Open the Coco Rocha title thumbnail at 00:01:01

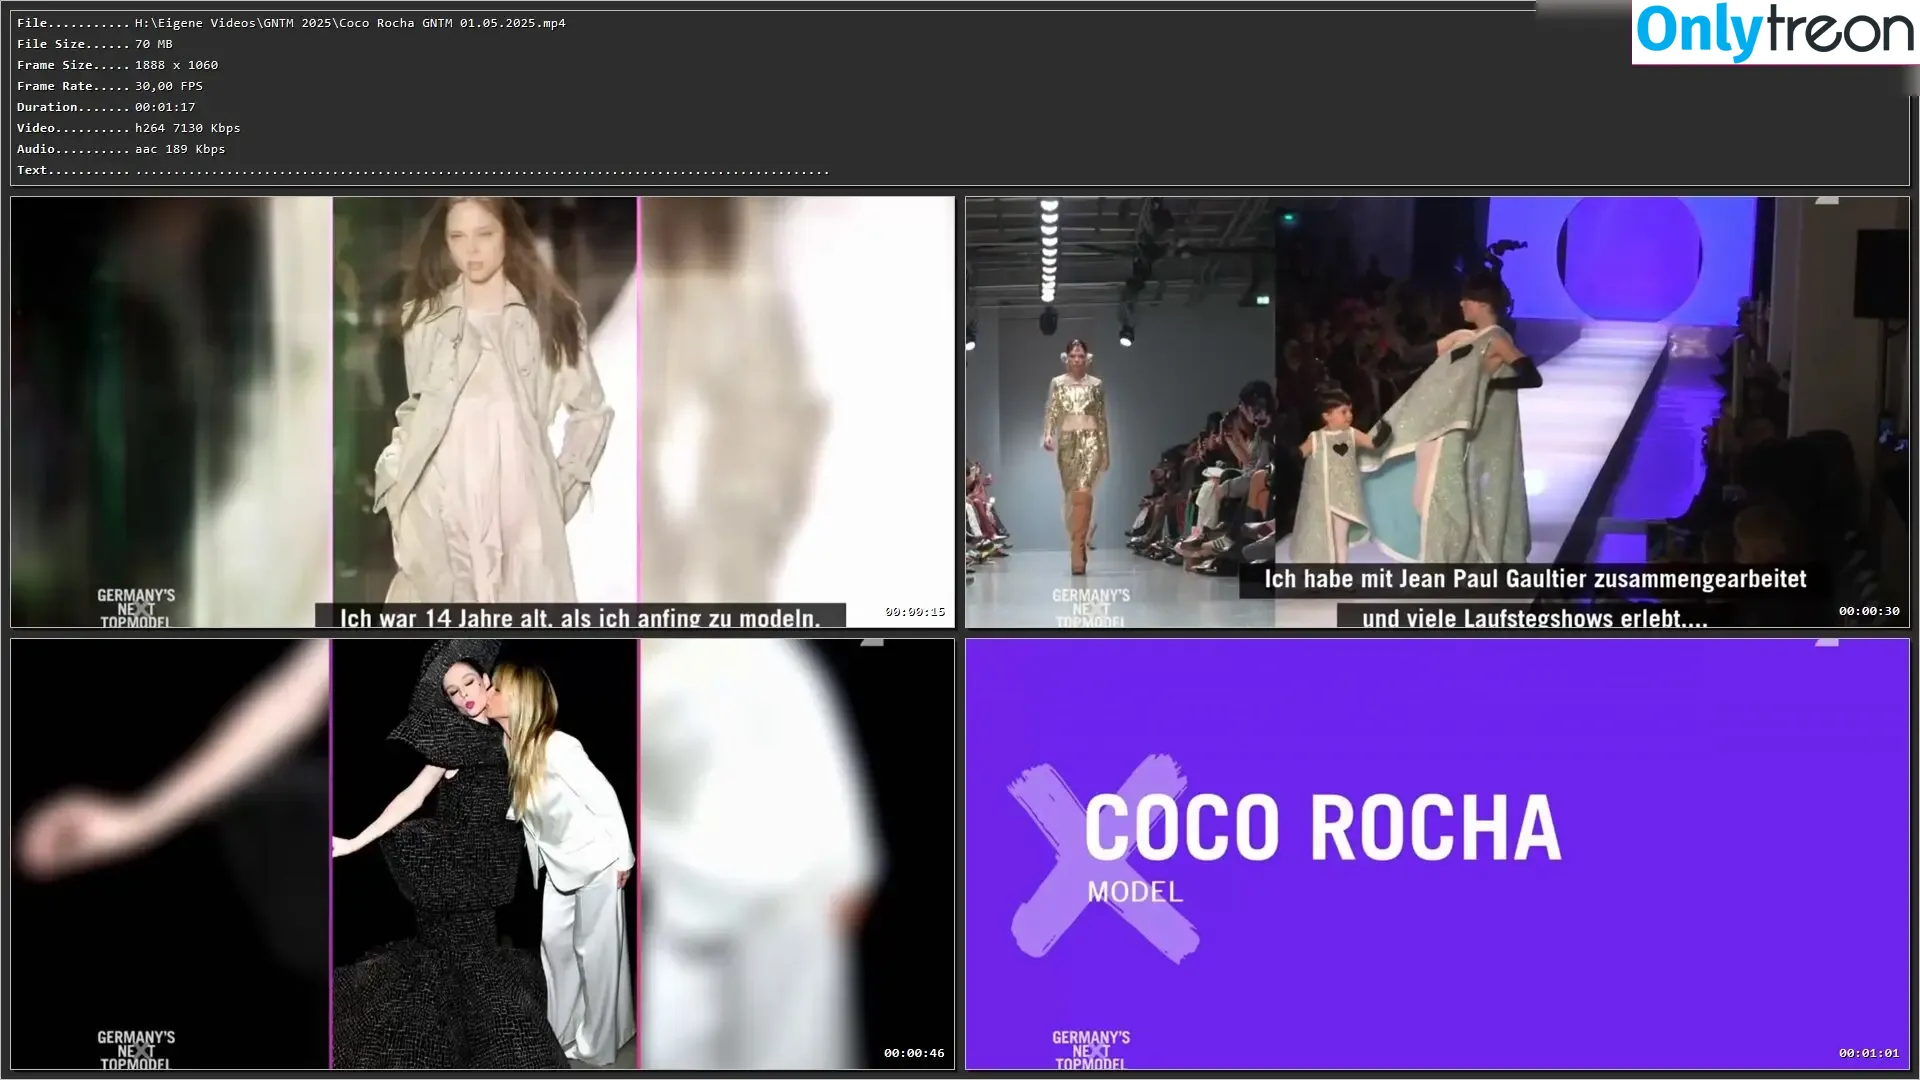point(1437,854)
